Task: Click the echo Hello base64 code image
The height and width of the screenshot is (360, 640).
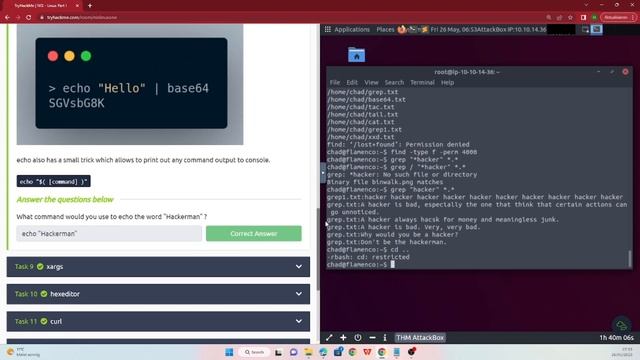Action: pyautogui.click(x=130, y=84)
